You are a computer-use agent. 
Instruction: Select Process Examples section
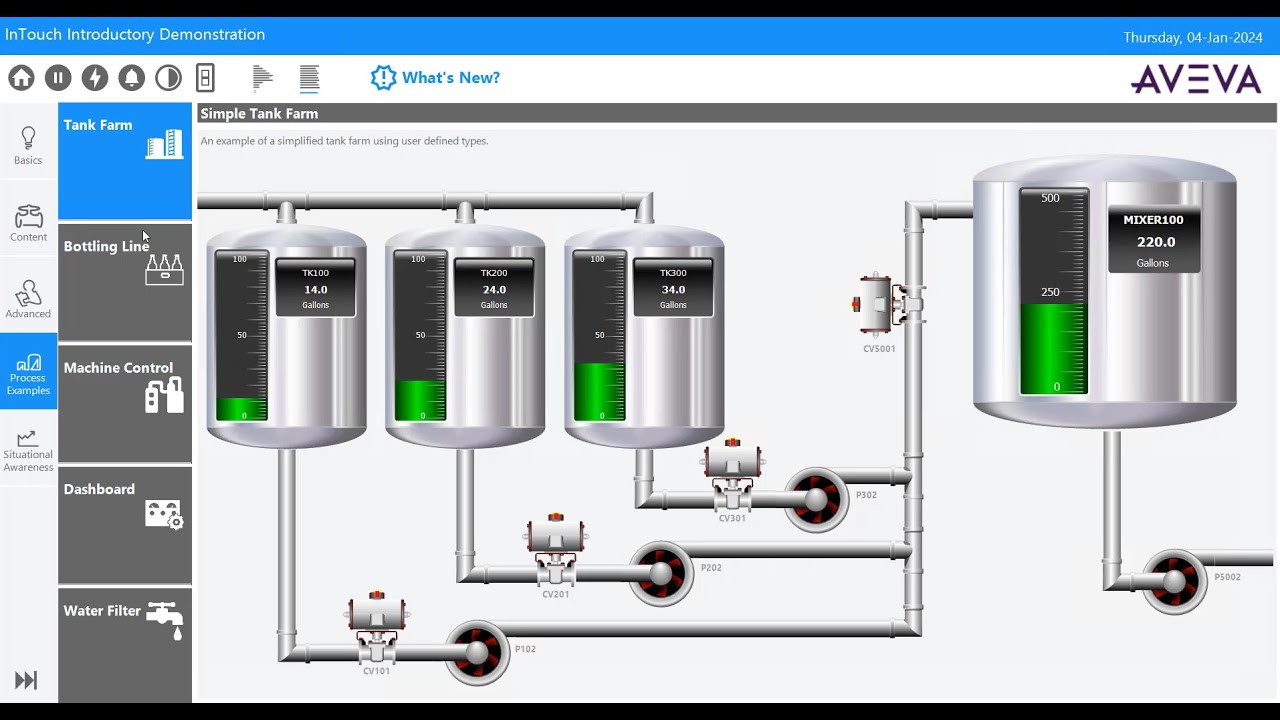coord(28,373)
